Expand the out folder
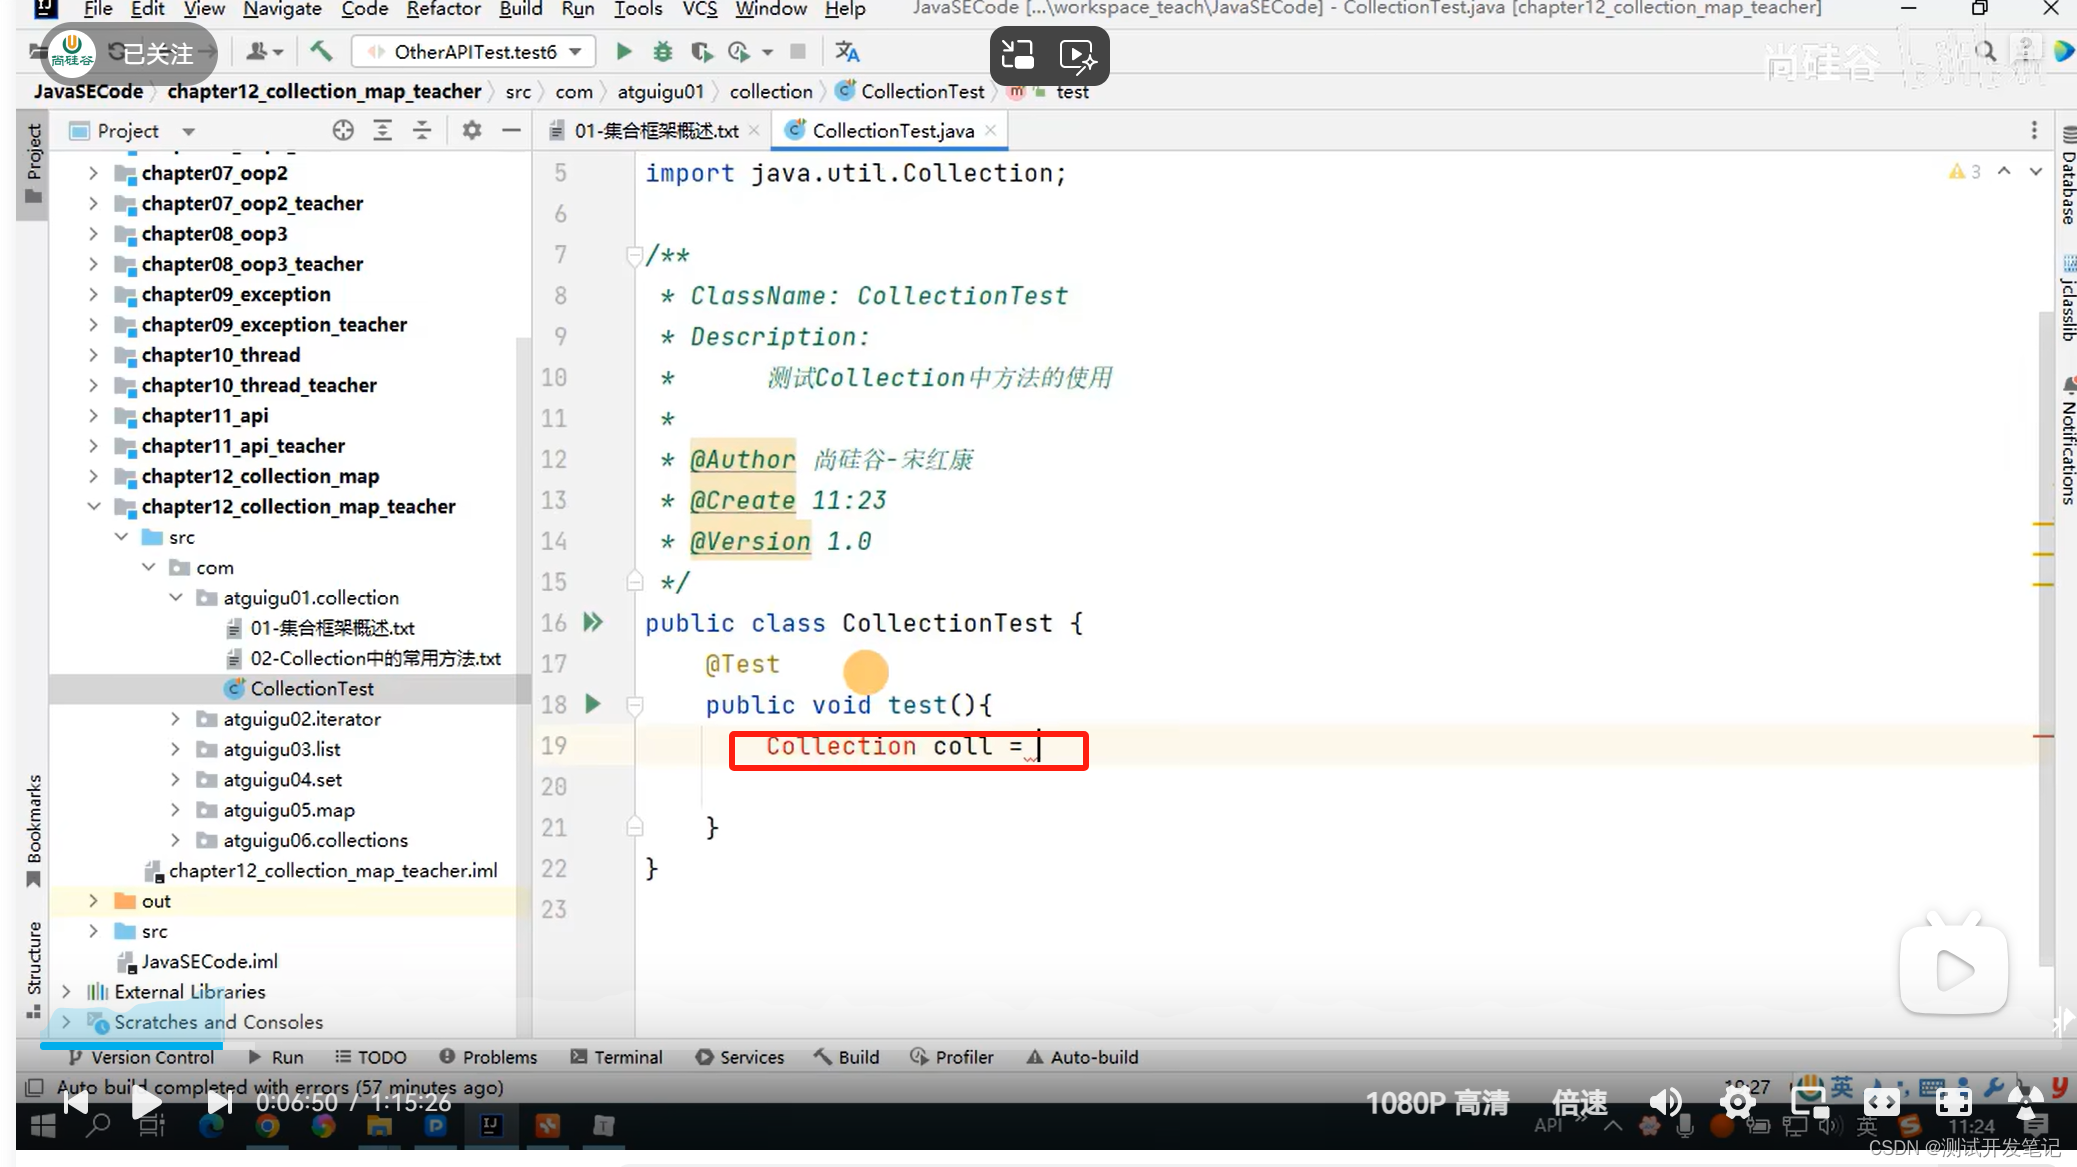The height and width of the screenshot is (1167, 2077). (93, 901)
